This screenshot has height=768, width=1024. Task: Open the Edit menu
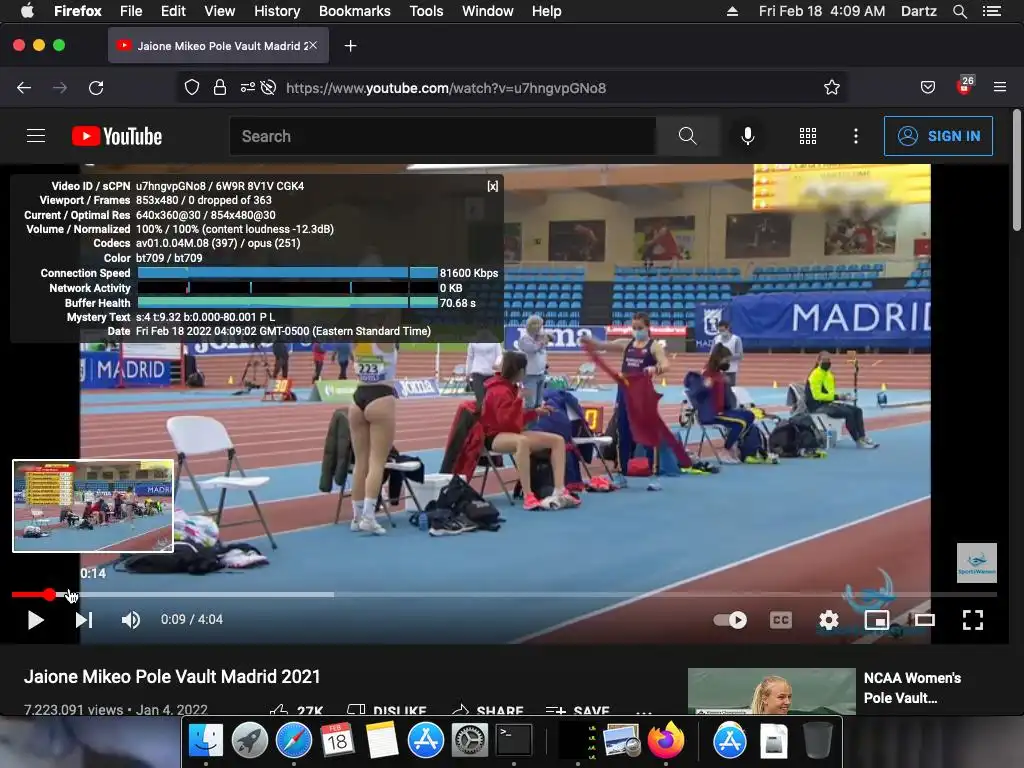pyautogui.click(x=173, y=11)
